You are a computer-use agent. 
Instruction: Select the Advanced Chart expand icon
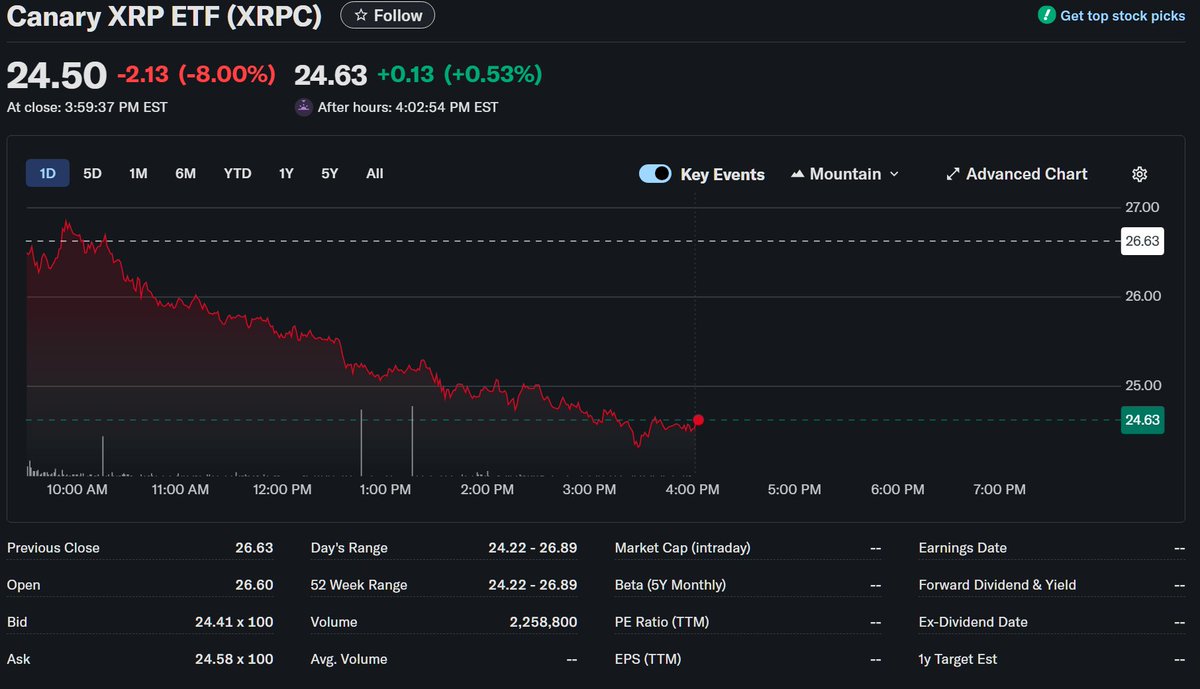coord(953,173)
